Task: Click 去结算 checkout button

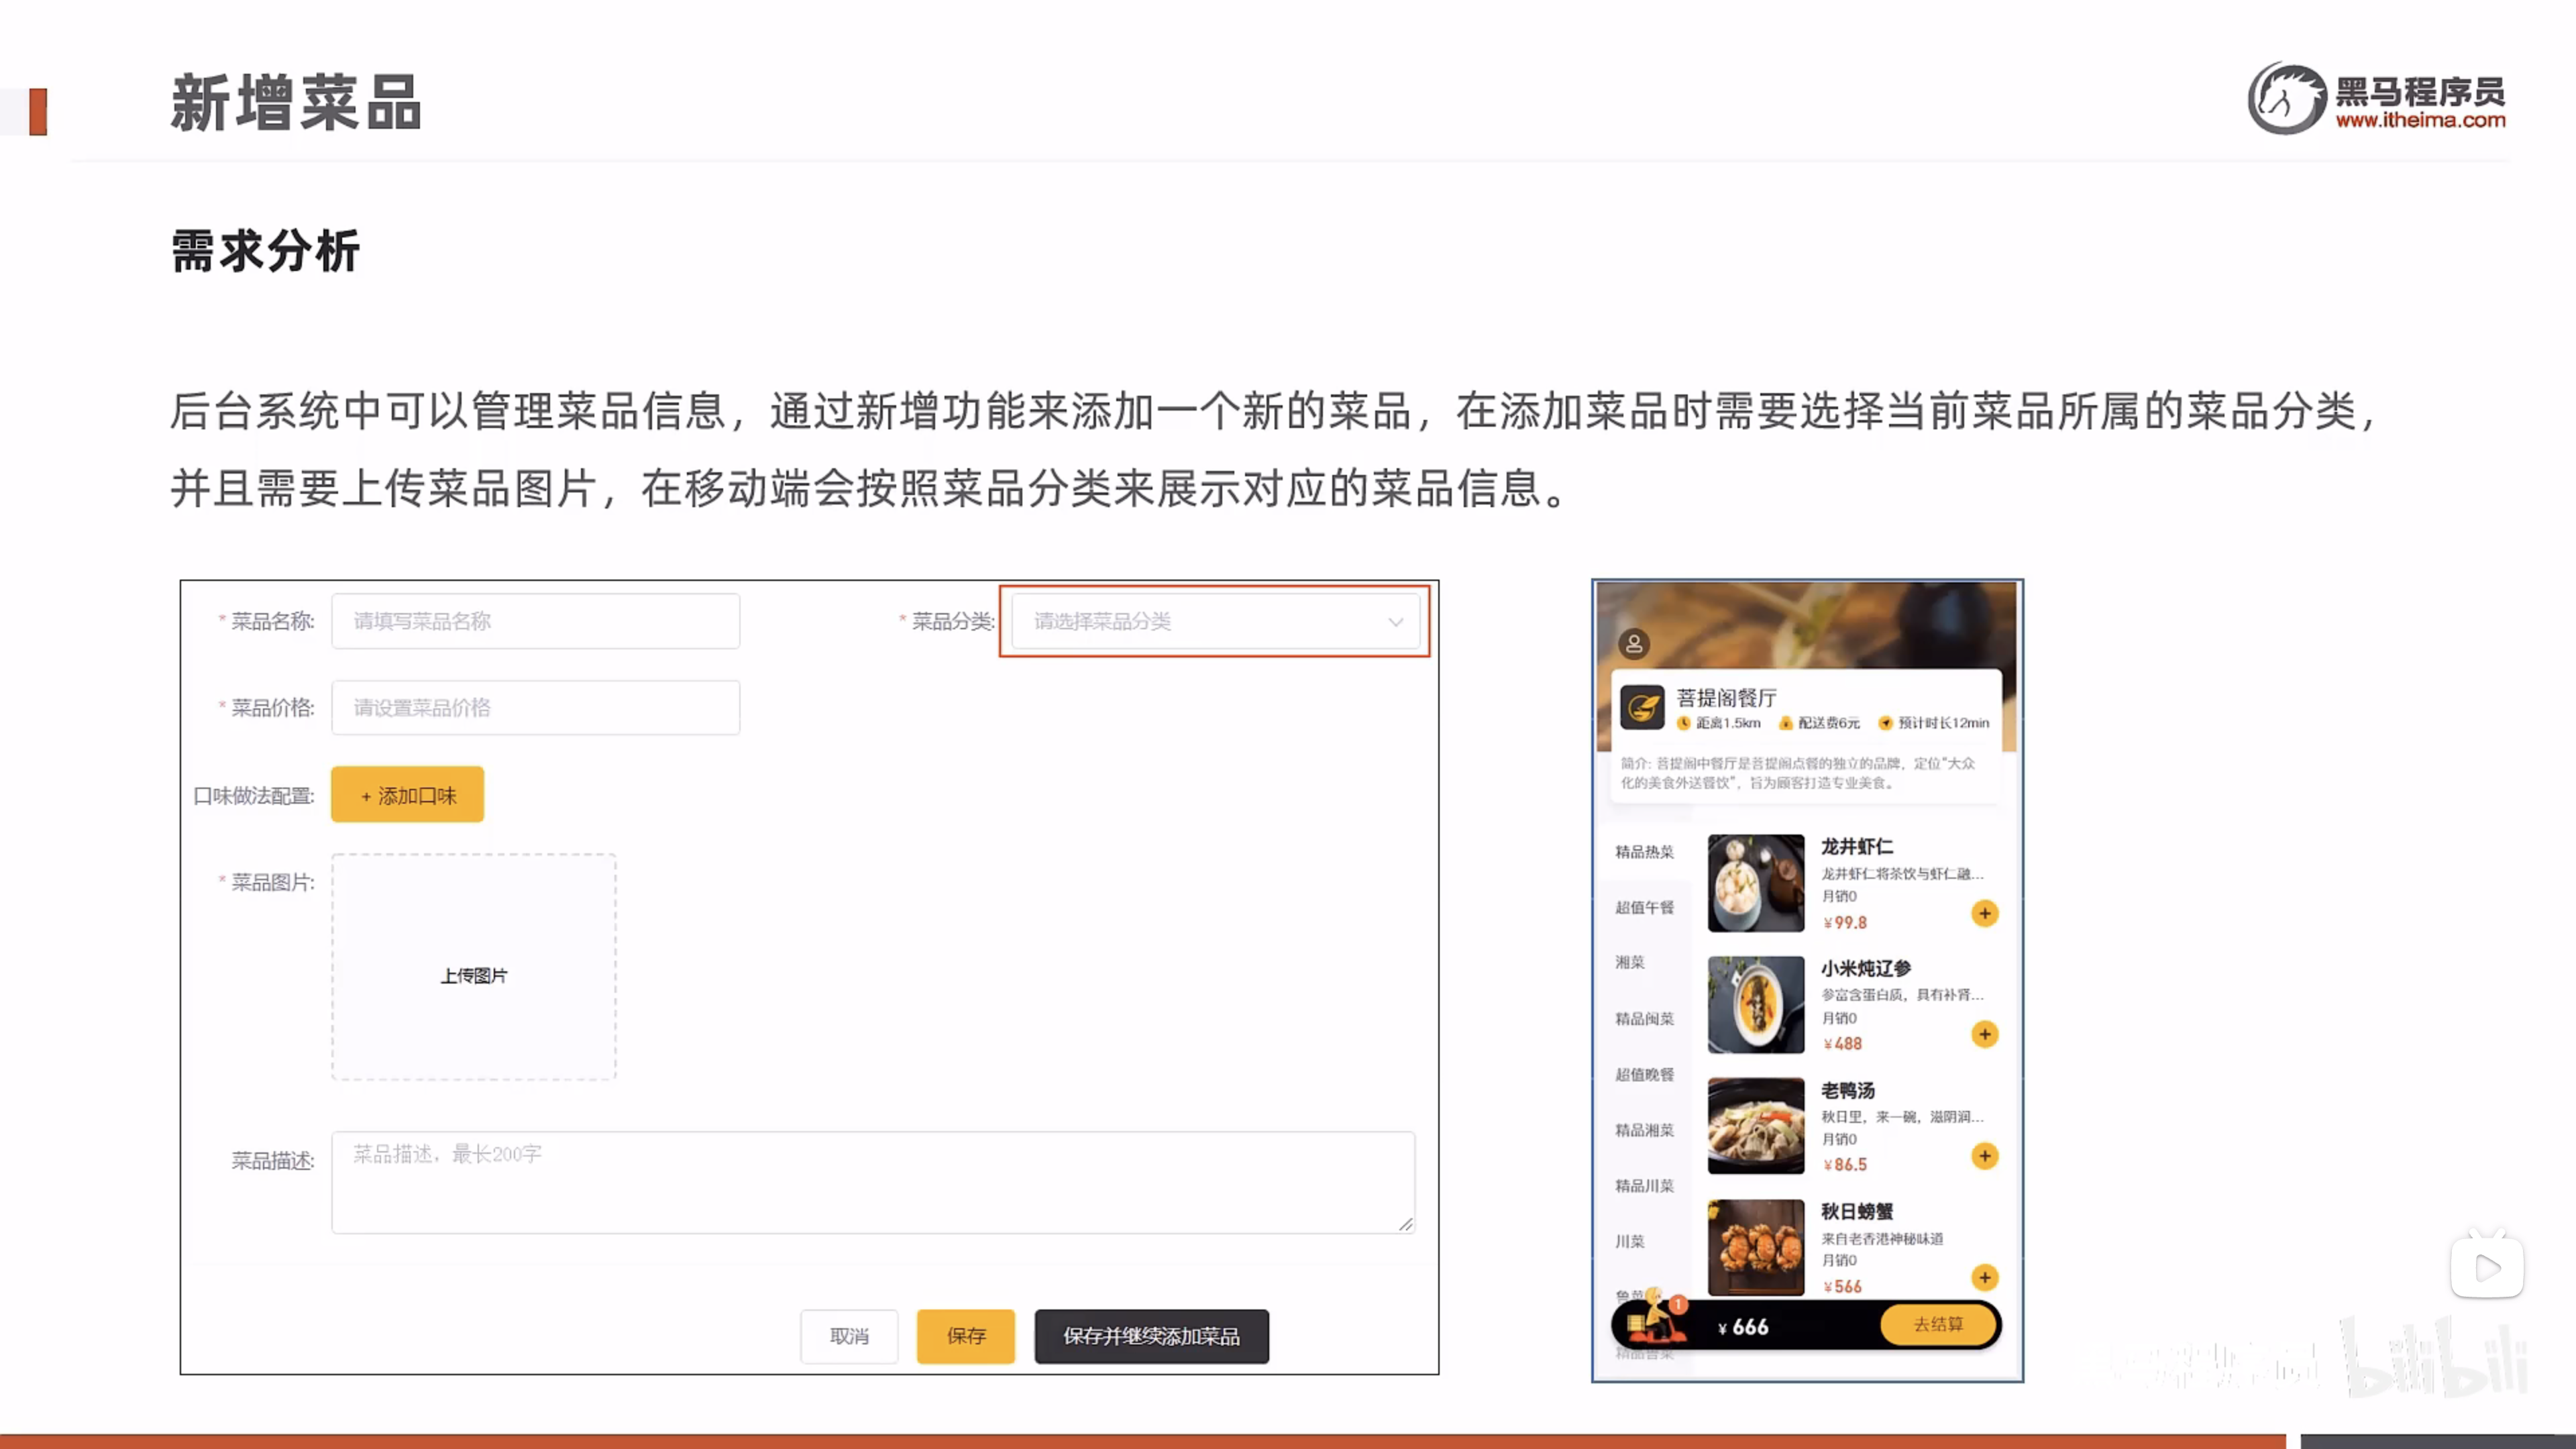Action: 1938,1324
